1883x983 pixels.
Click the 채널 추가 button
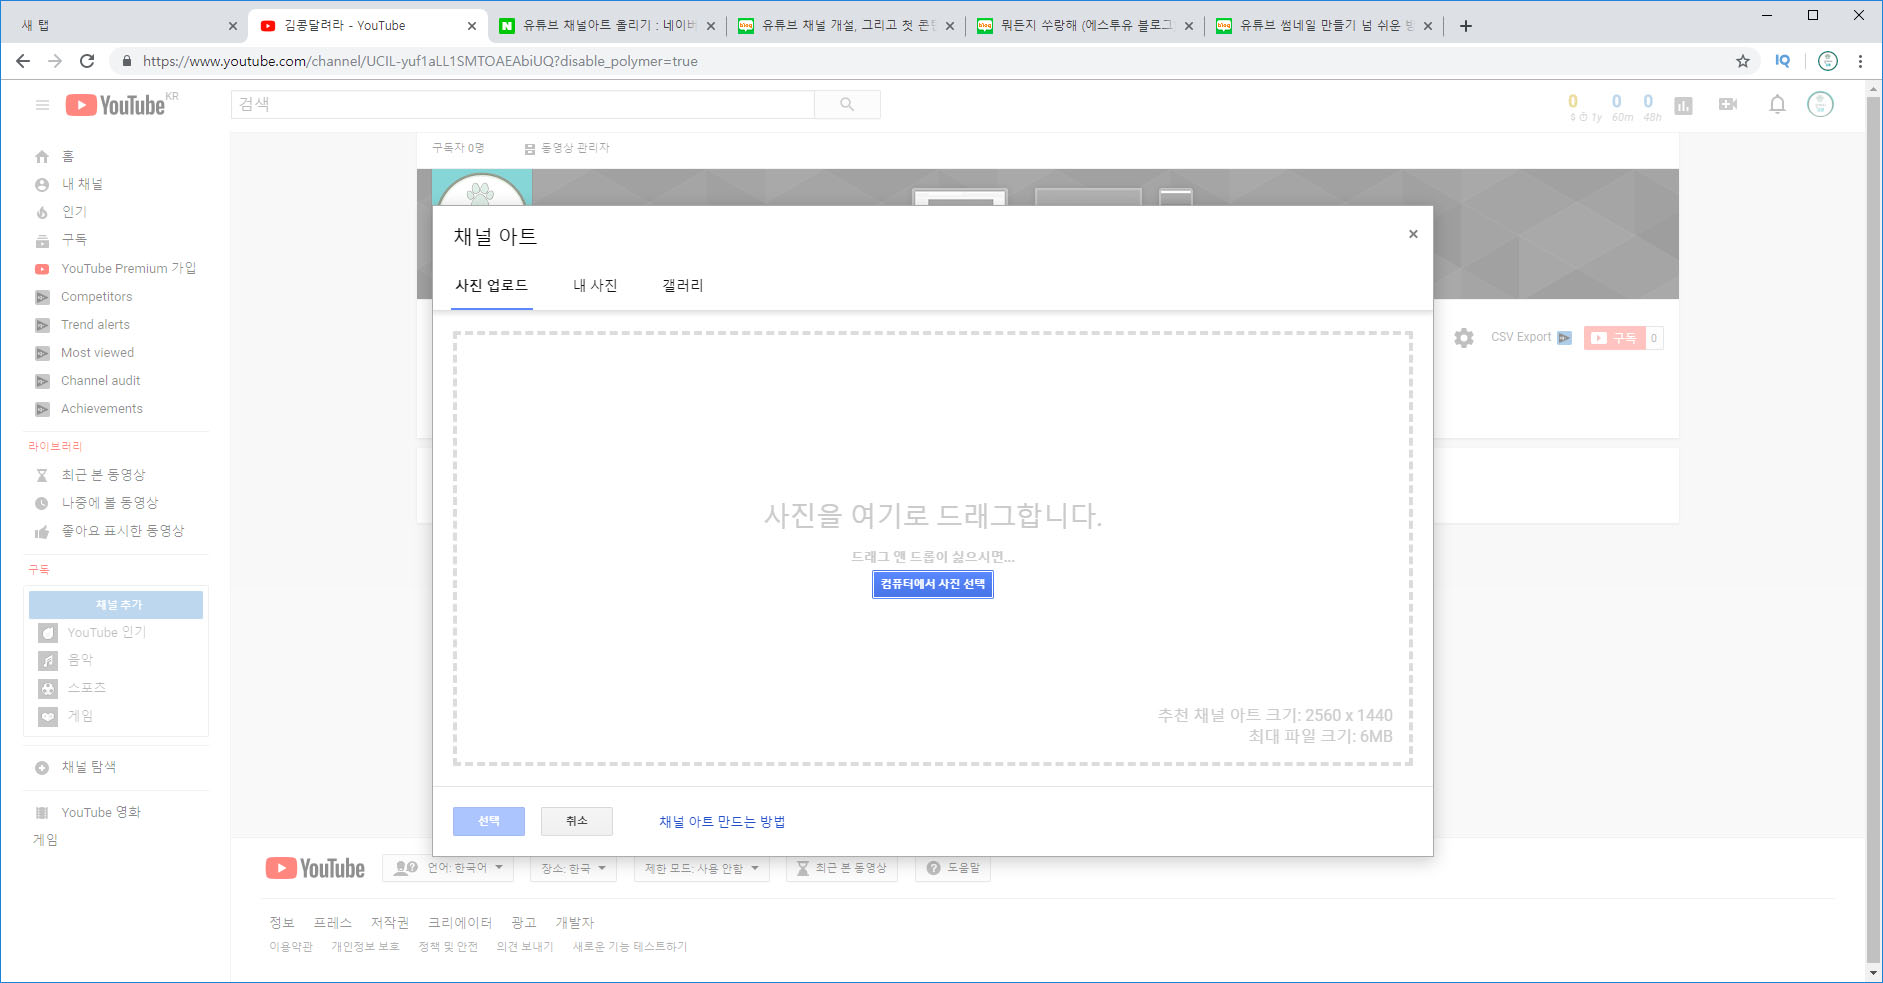click(116, 605)
